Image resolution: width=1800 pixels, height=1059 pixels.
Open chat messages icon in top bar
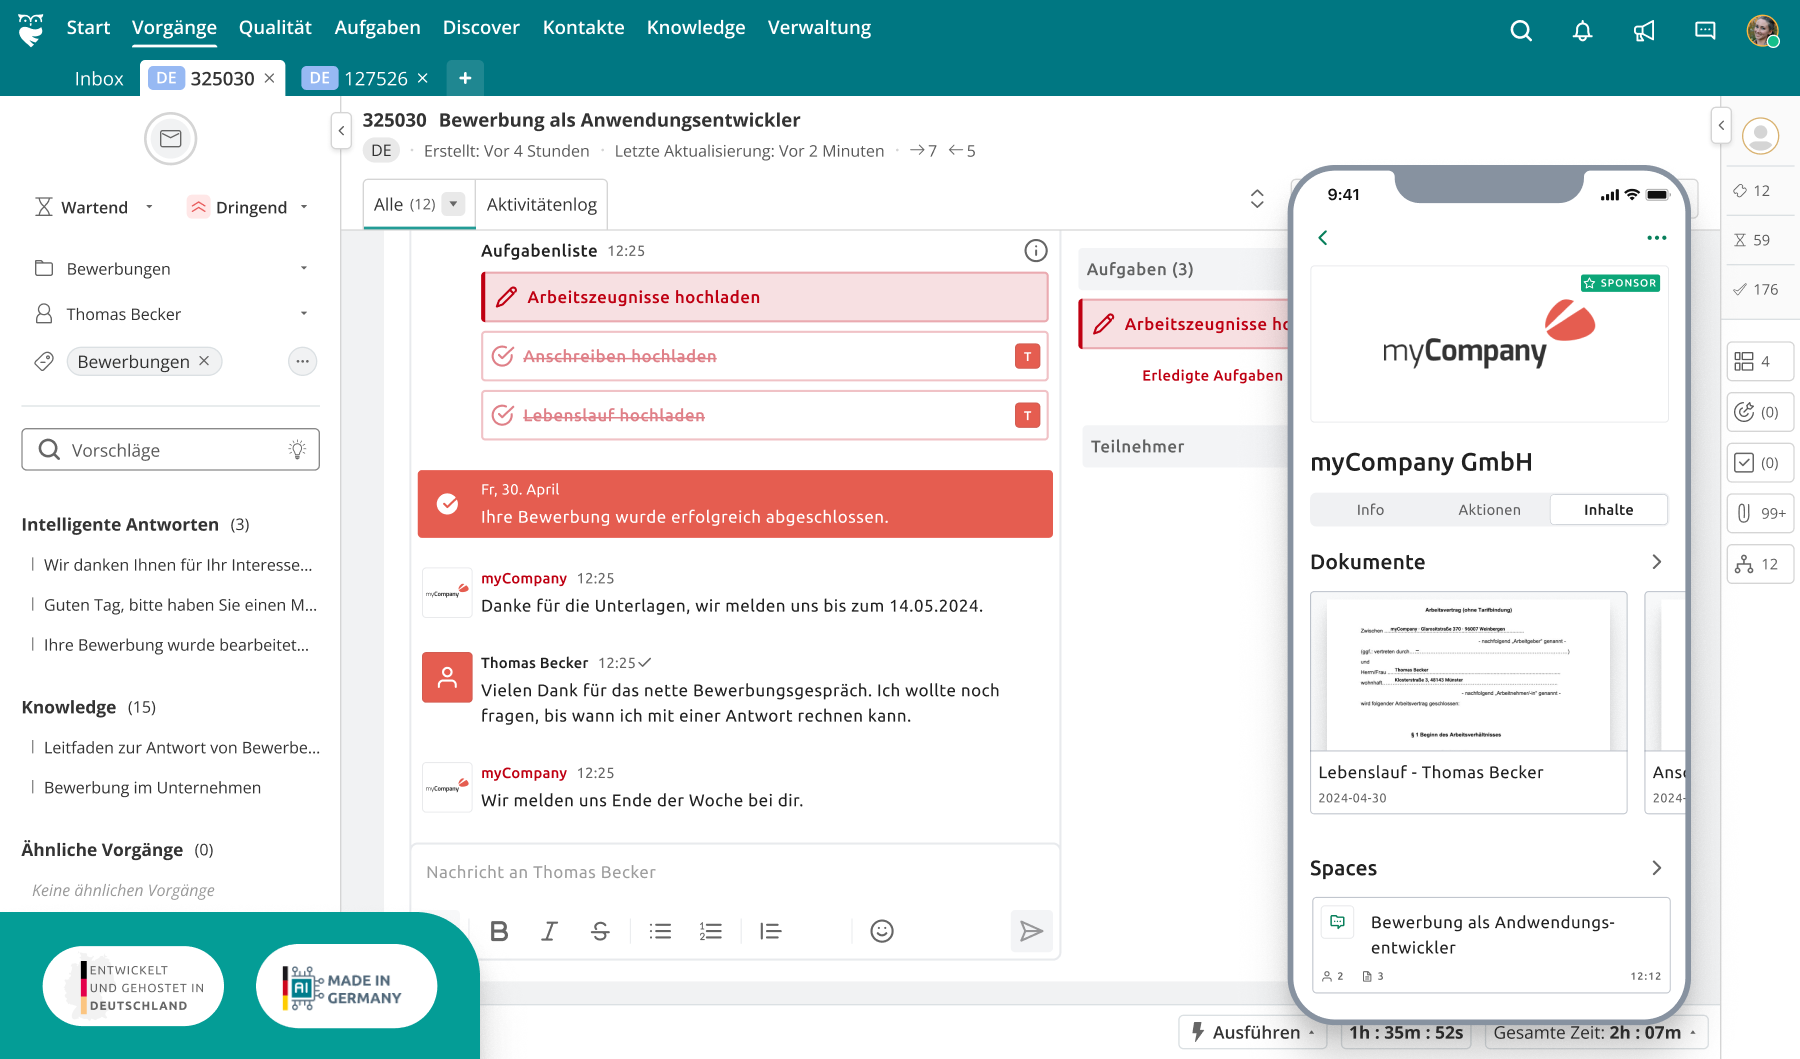coord(1705,31)
